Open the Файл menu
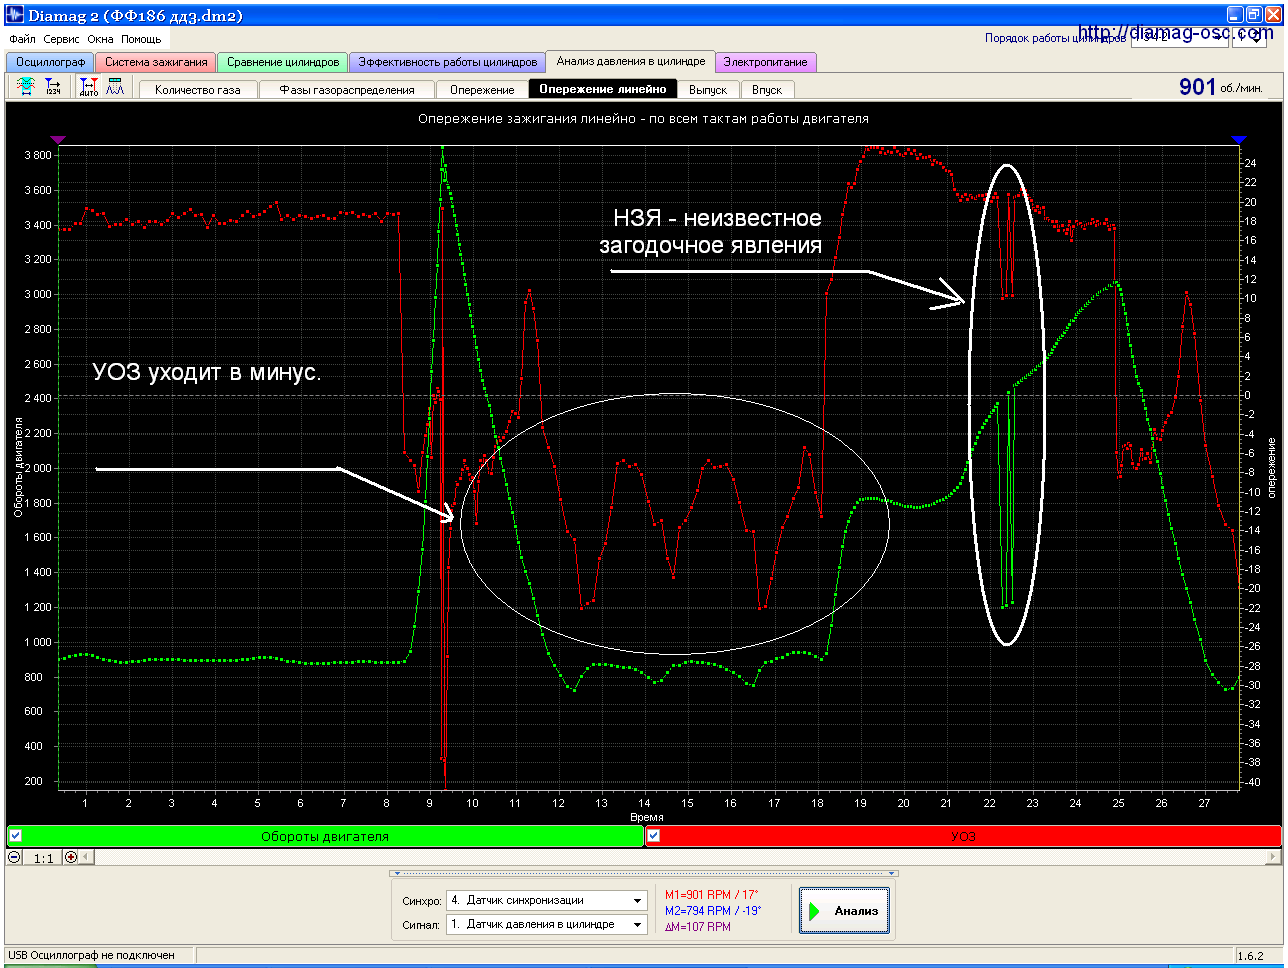This screenshot has width=1288, height=968. coord(22,39)
